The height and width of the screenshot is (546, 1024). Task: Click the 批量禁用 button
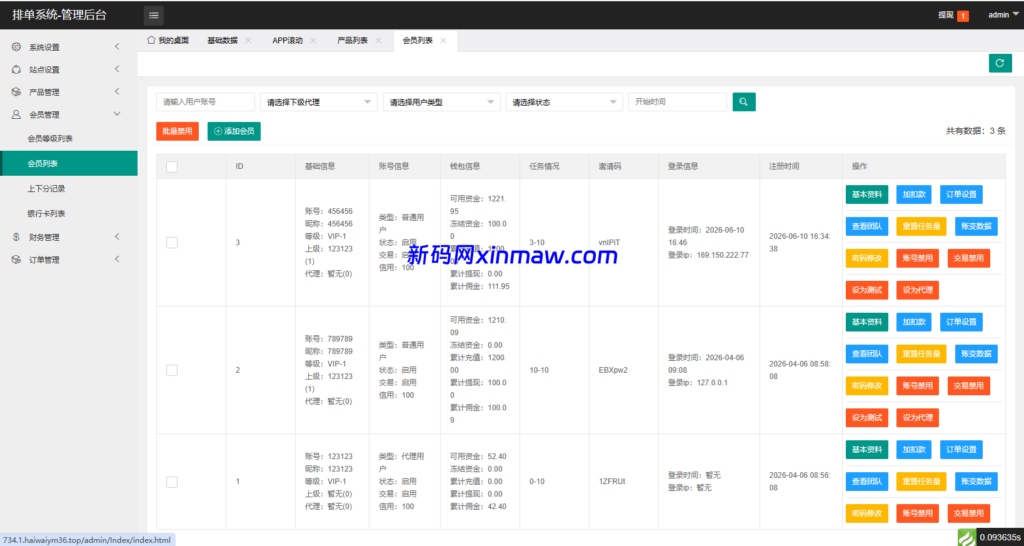178,131
